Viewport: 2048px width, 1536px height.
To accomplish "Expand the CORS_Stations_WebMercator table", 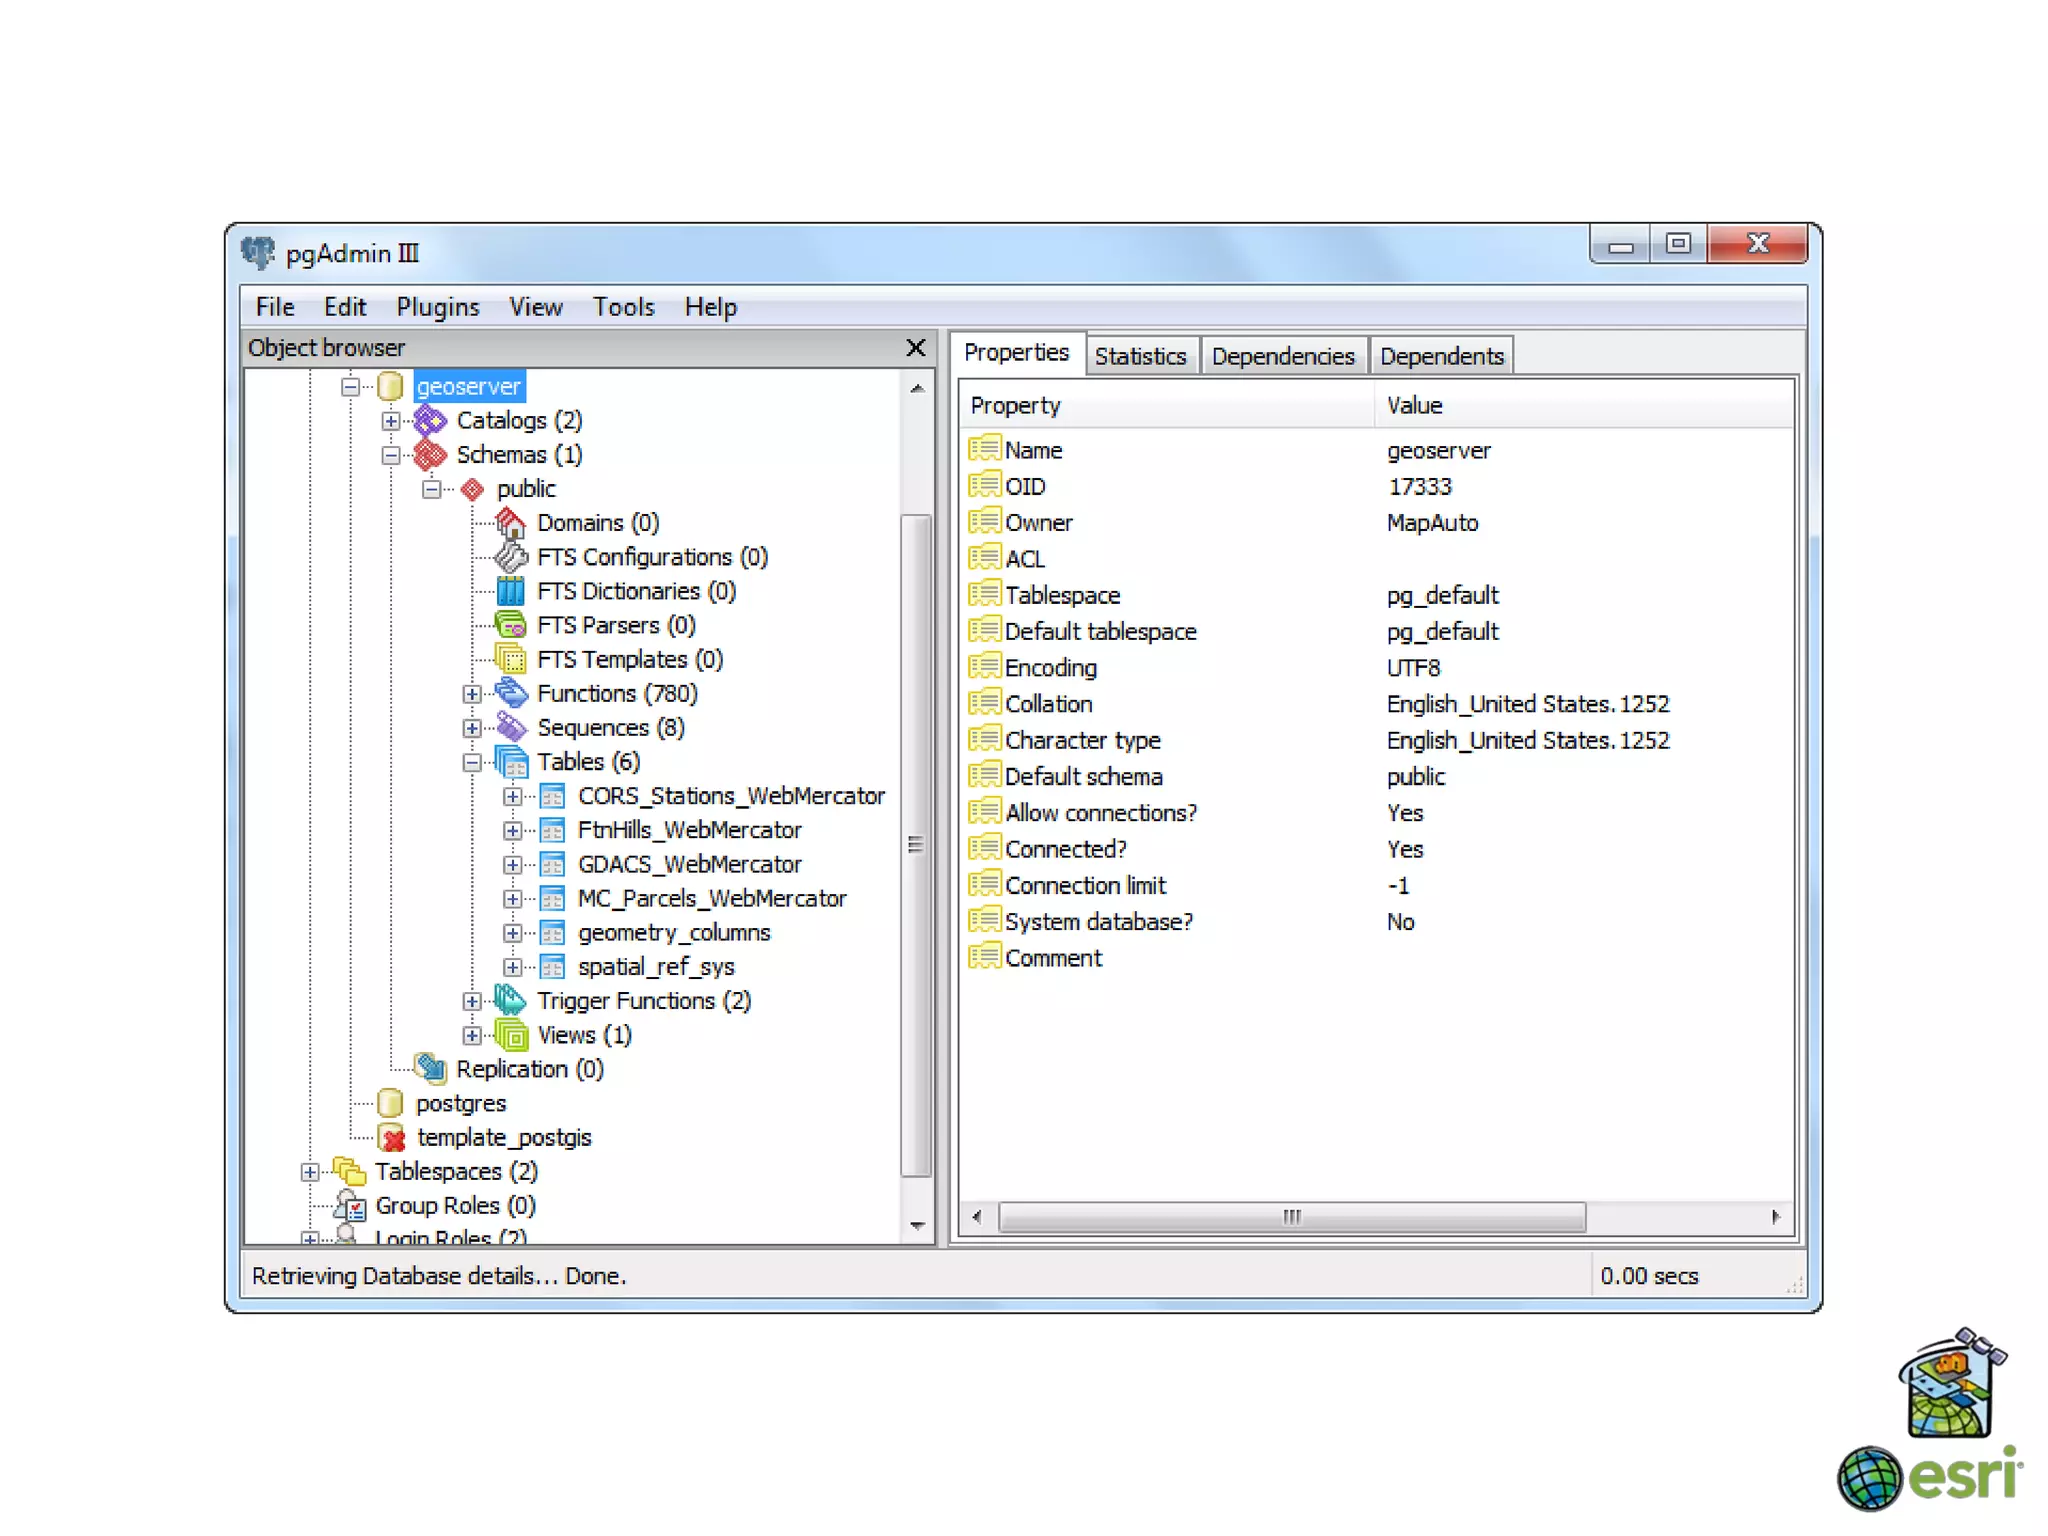I will [x=512, y=797].
